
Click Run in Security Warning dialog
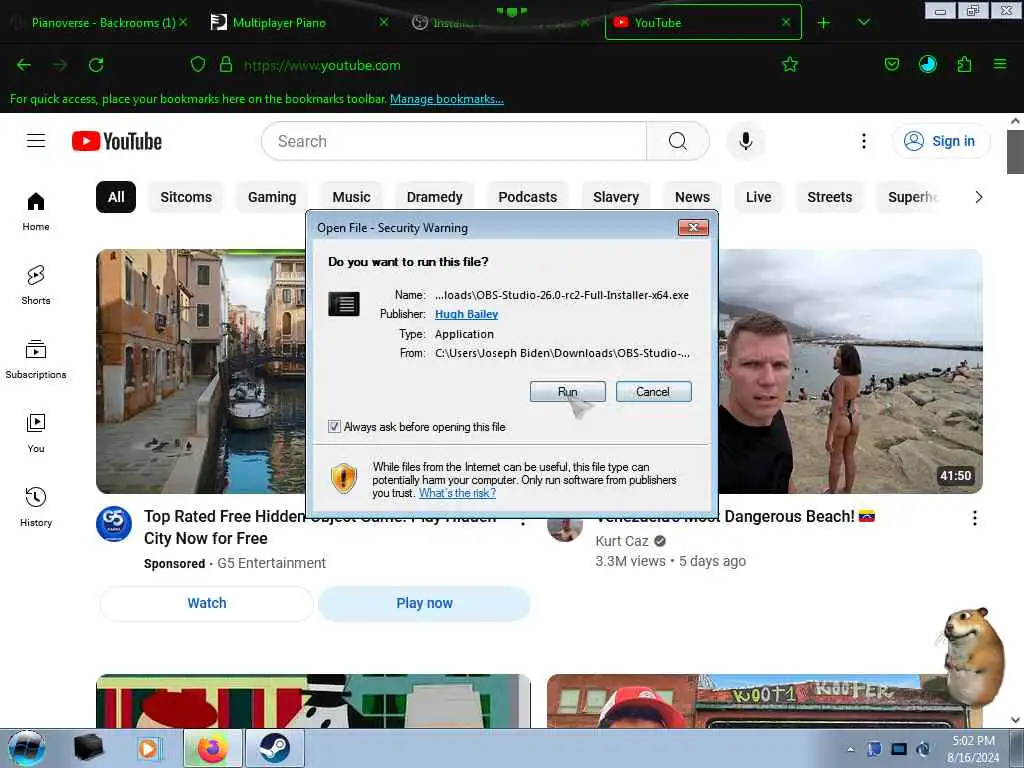coord(568,392)
